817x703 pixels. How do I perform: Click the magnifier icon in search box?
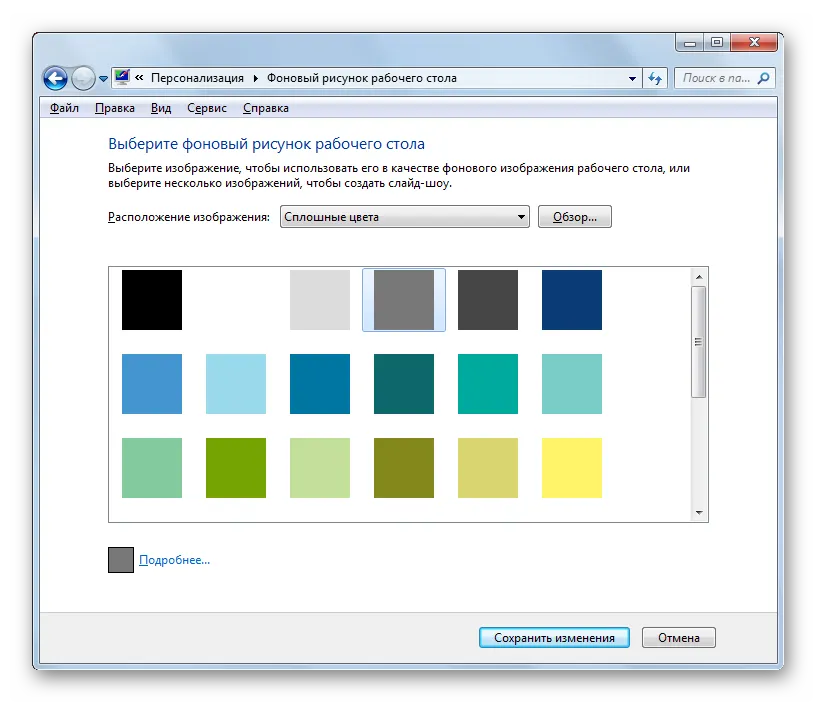pos(763,78)
